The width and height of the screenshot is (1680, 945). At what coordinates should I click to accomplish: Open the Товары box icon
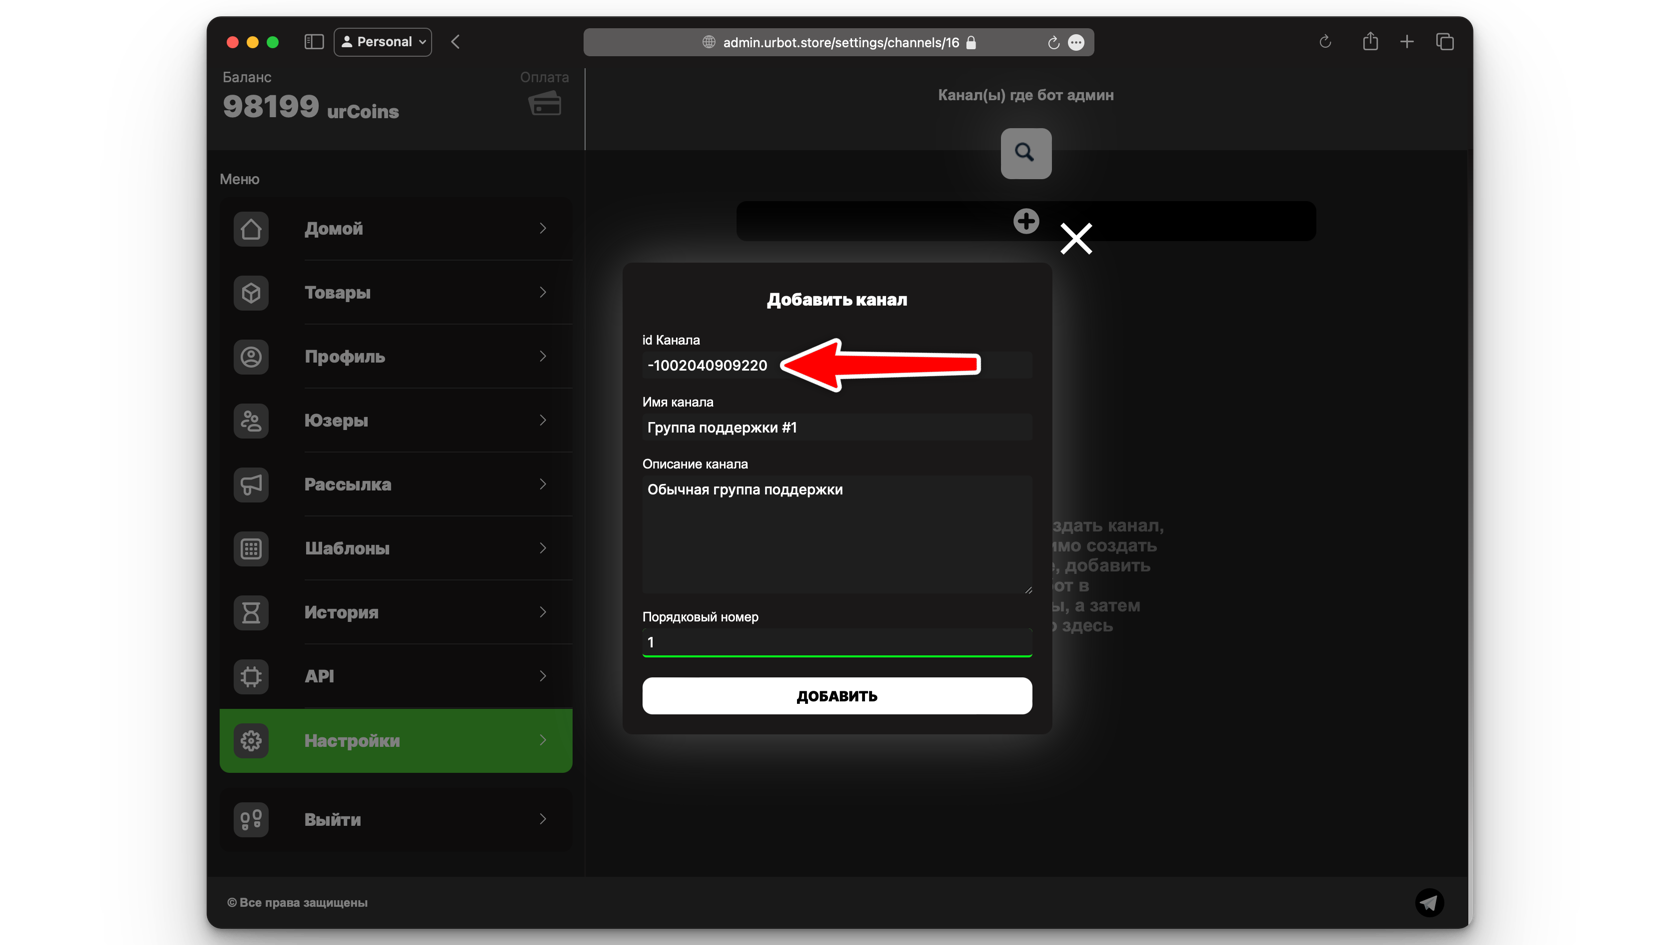pos(251,293)
